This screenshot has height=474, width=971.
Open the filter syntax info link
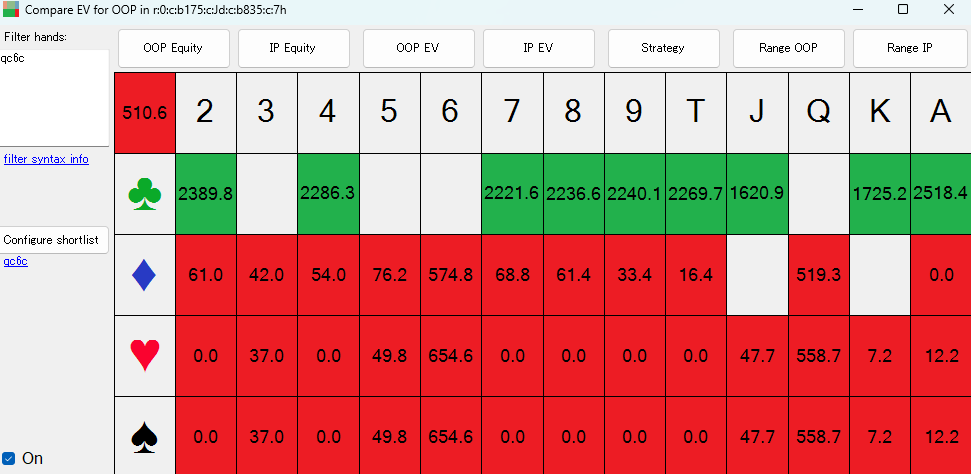(x=46, y=159)
